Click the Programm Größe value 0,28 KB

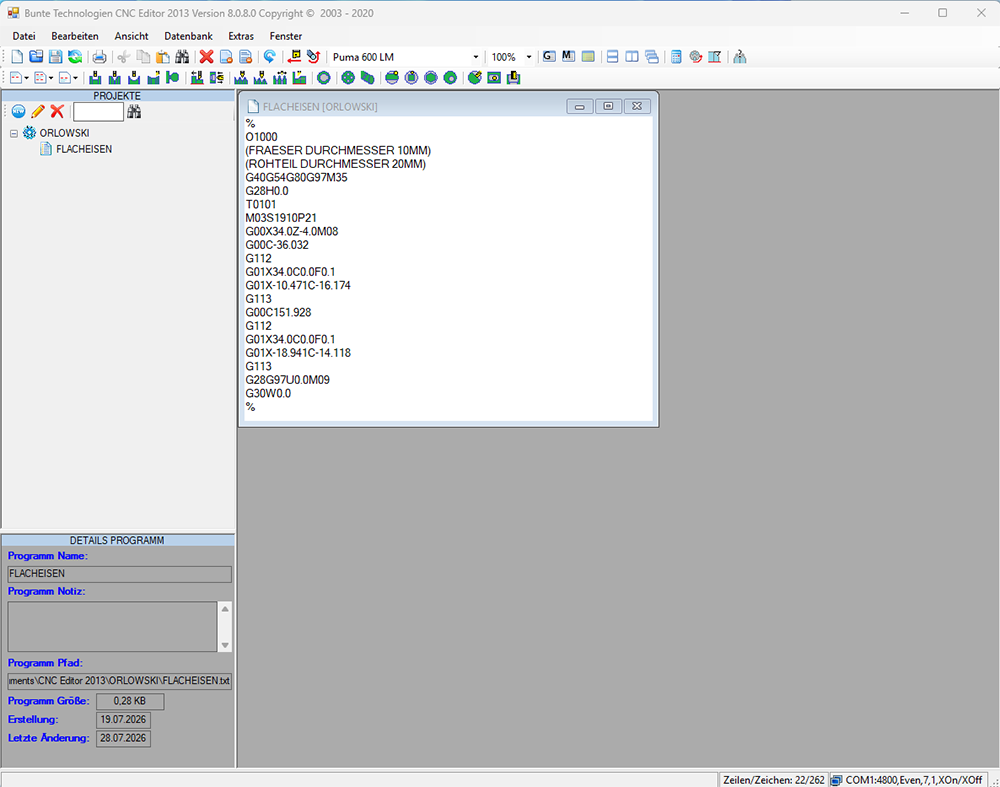[x=130, y=702]
